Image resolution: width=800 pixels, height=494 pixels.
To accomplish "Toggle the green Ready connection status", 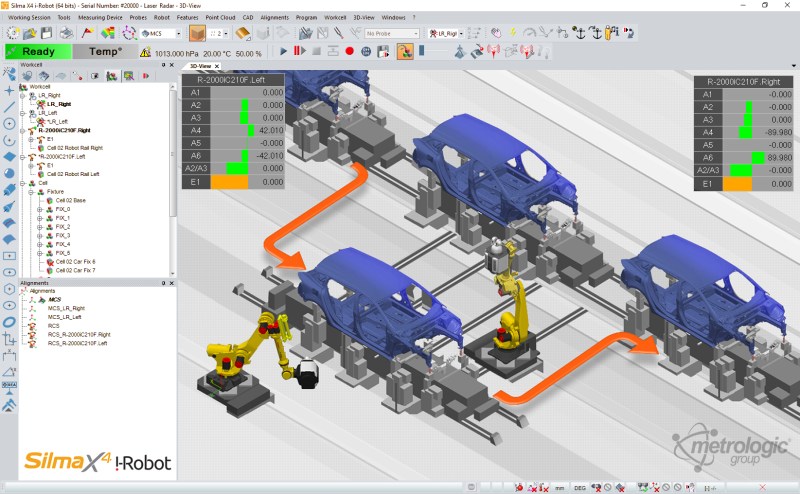I will (x=38, y=52).
